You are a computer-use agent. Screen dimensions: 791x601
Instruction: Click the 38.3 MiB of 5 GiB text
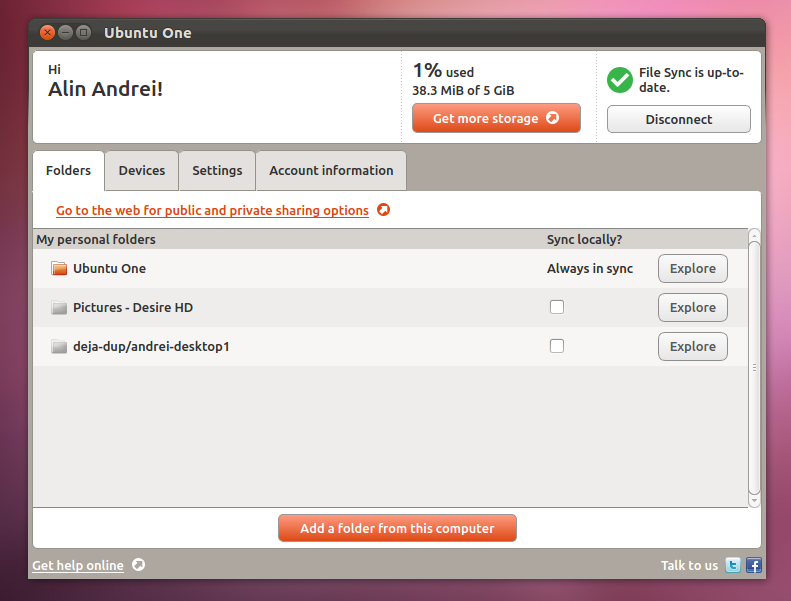pos(463,90)
